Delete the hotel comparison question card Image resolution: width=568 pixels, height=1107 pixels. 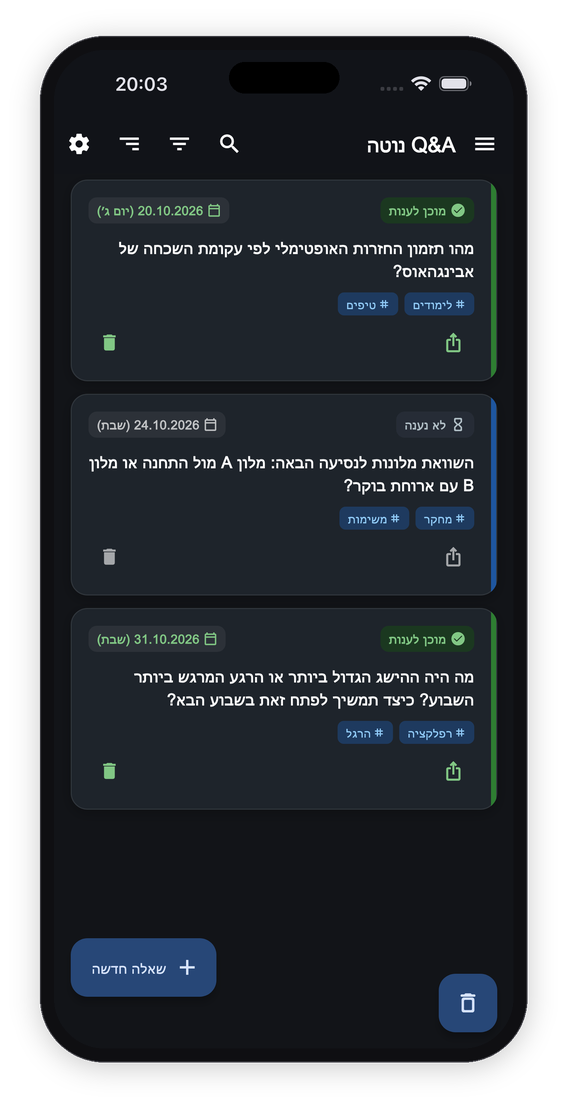tap(109, 557)
